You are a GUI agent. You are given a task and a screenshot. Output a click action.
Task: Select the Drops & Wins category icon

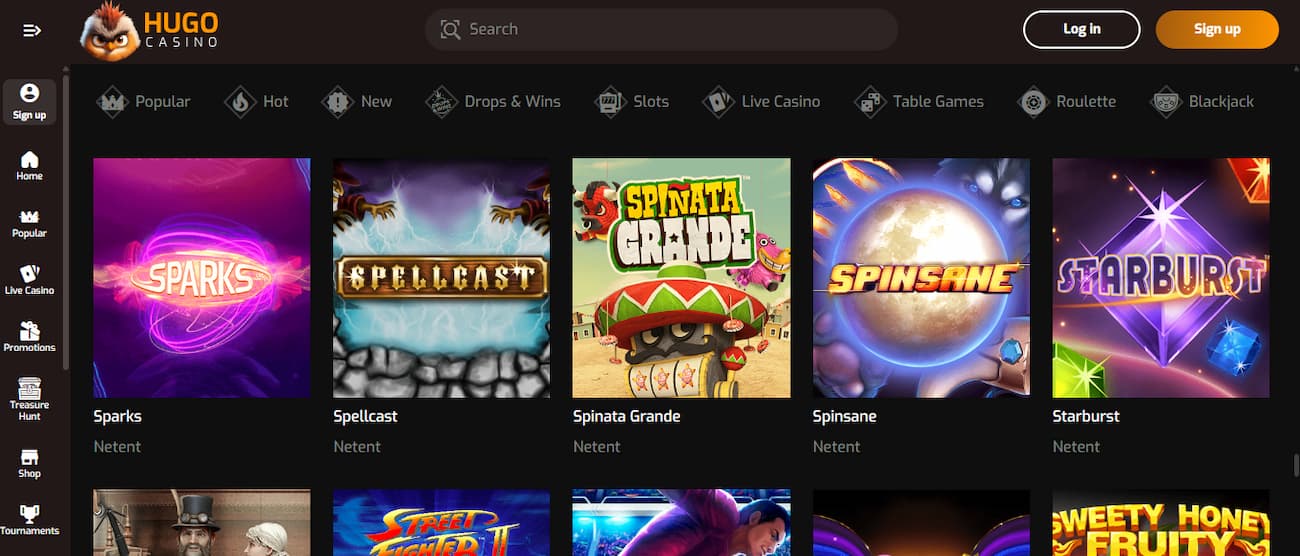pos(442,102)
